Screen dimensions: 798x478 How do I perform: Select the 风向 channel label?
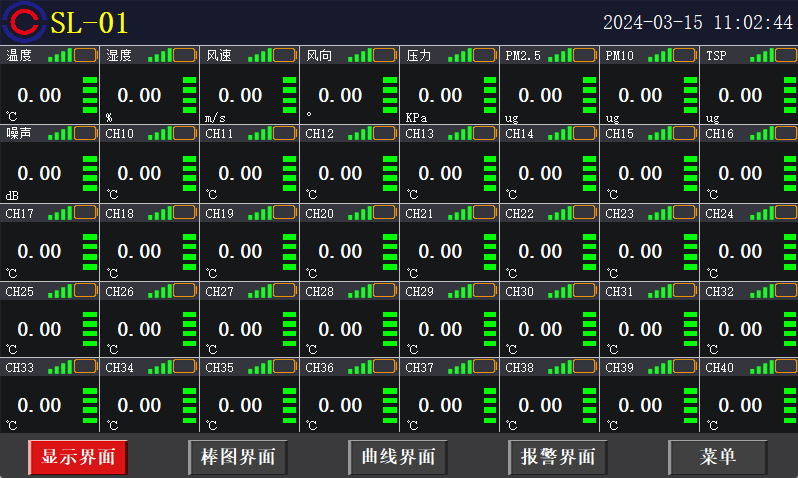(319, 55)
